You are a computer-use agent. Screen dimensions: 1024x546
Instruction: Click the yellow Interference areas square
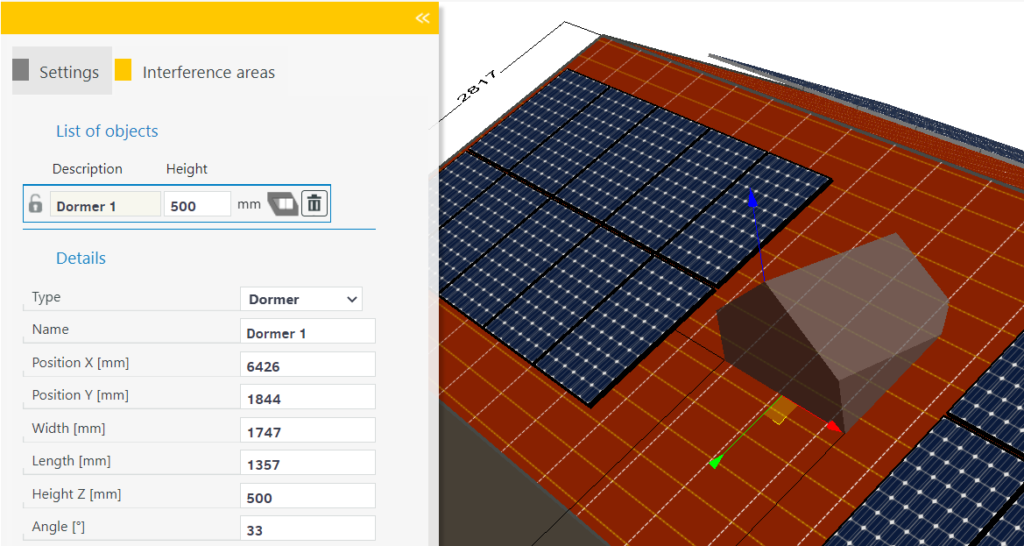coord(123,70)
